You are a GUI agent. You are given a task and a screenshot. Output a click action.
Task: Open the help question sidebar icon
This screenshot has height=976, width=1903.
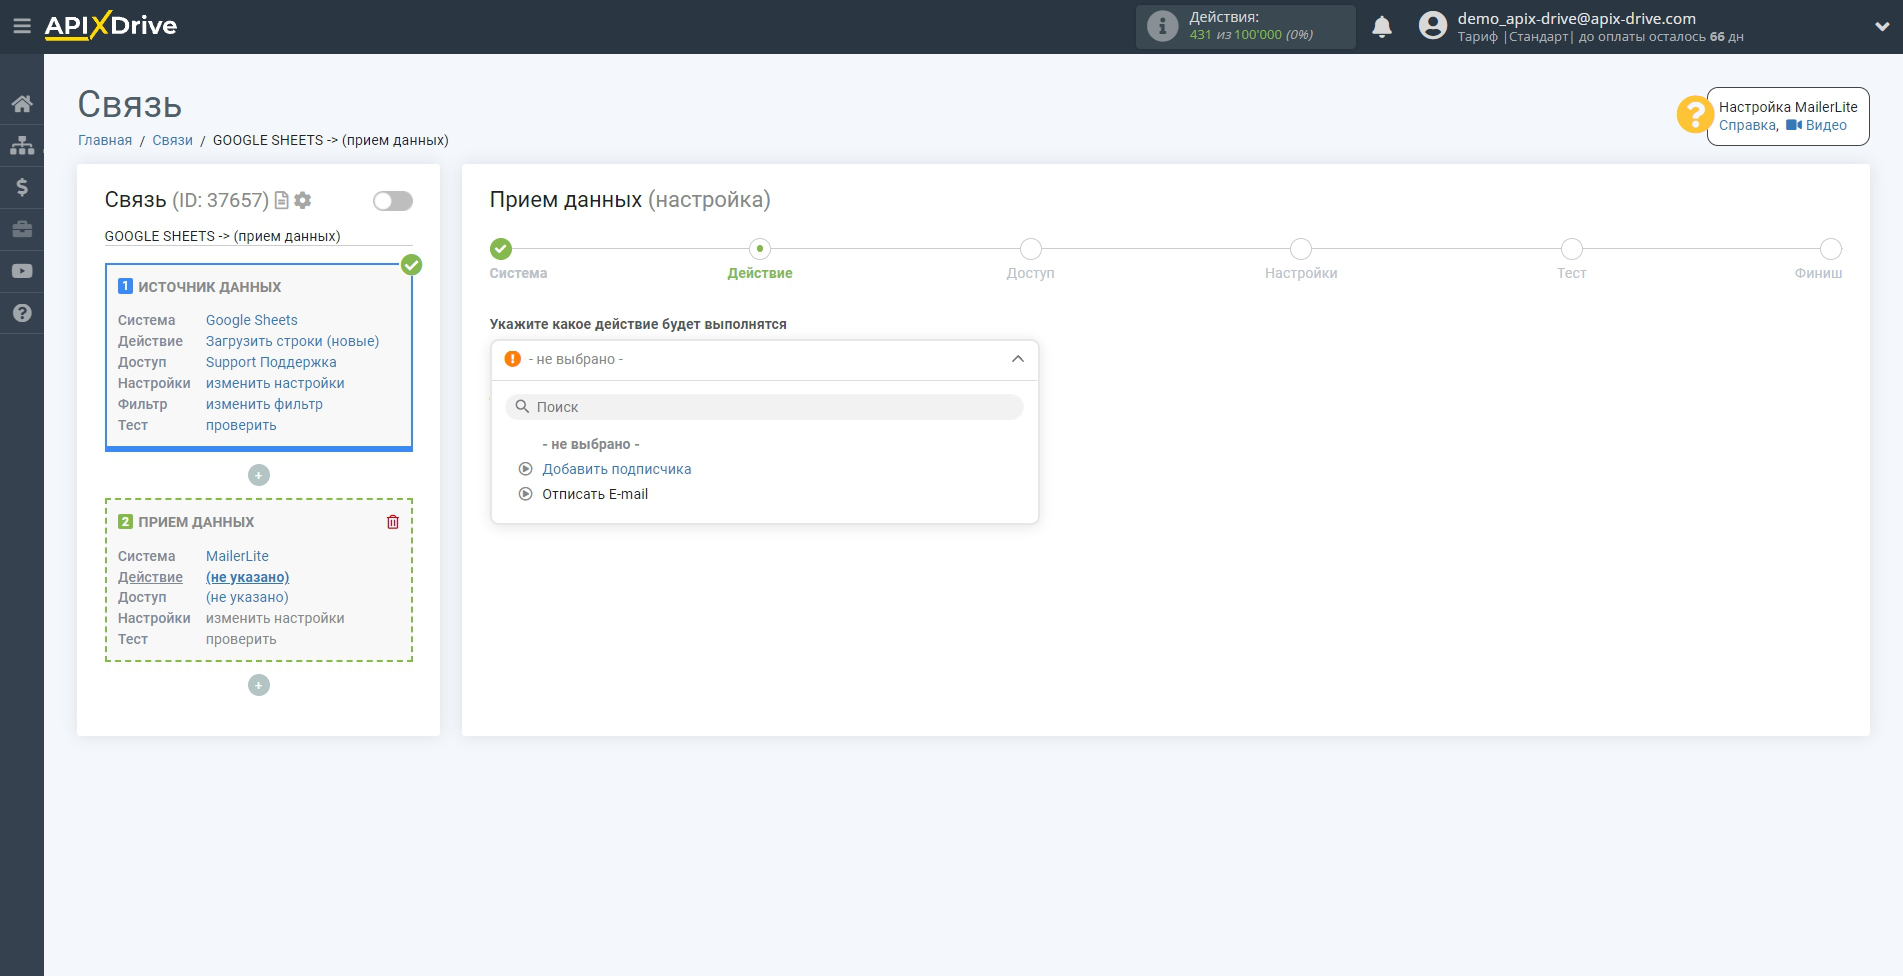[x=22, y=313]
